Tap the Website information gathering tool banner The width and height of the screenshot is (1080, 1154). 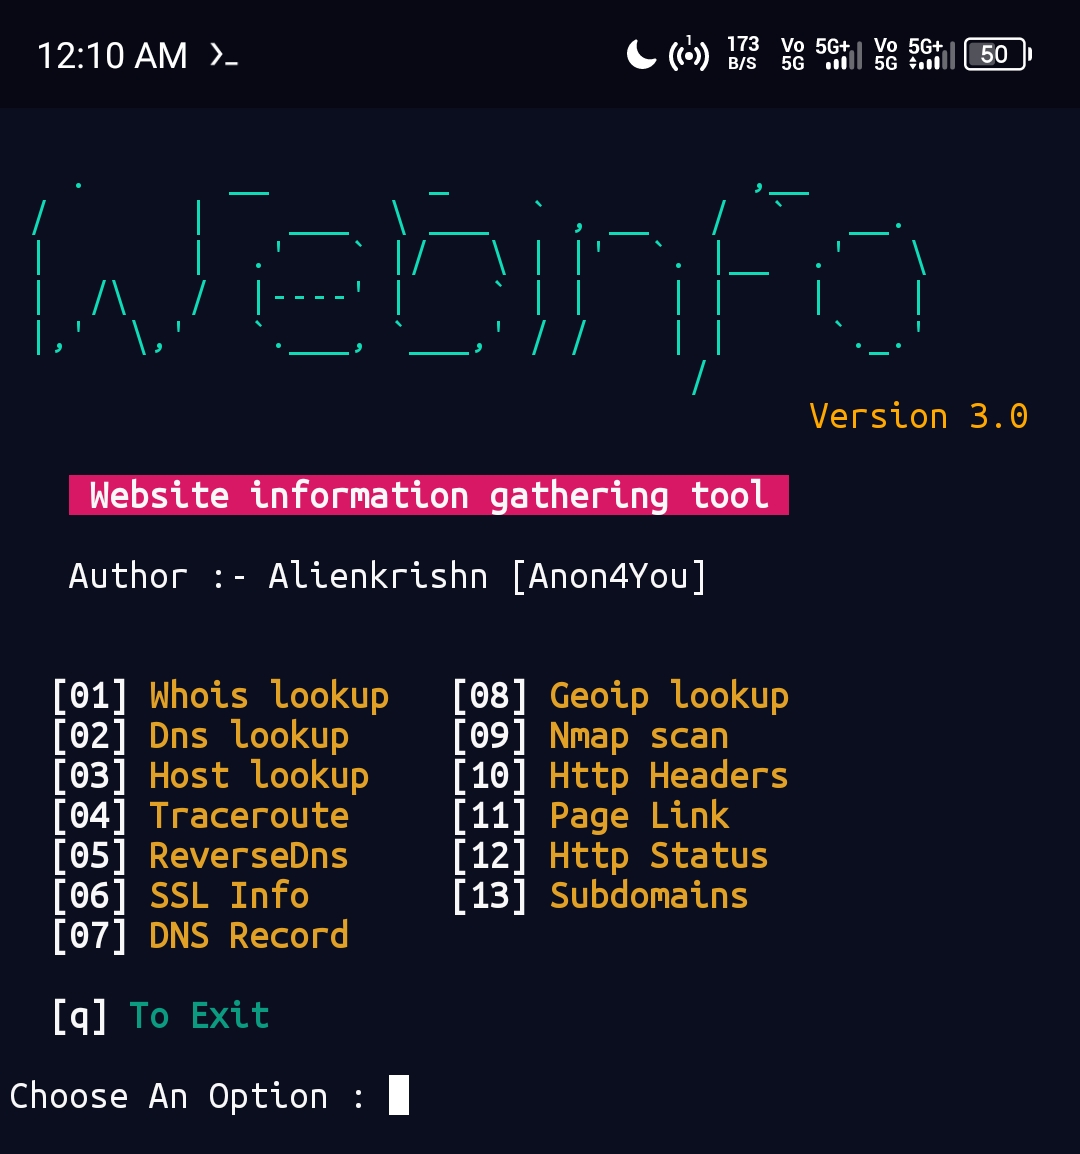click(x=428, y=495)
